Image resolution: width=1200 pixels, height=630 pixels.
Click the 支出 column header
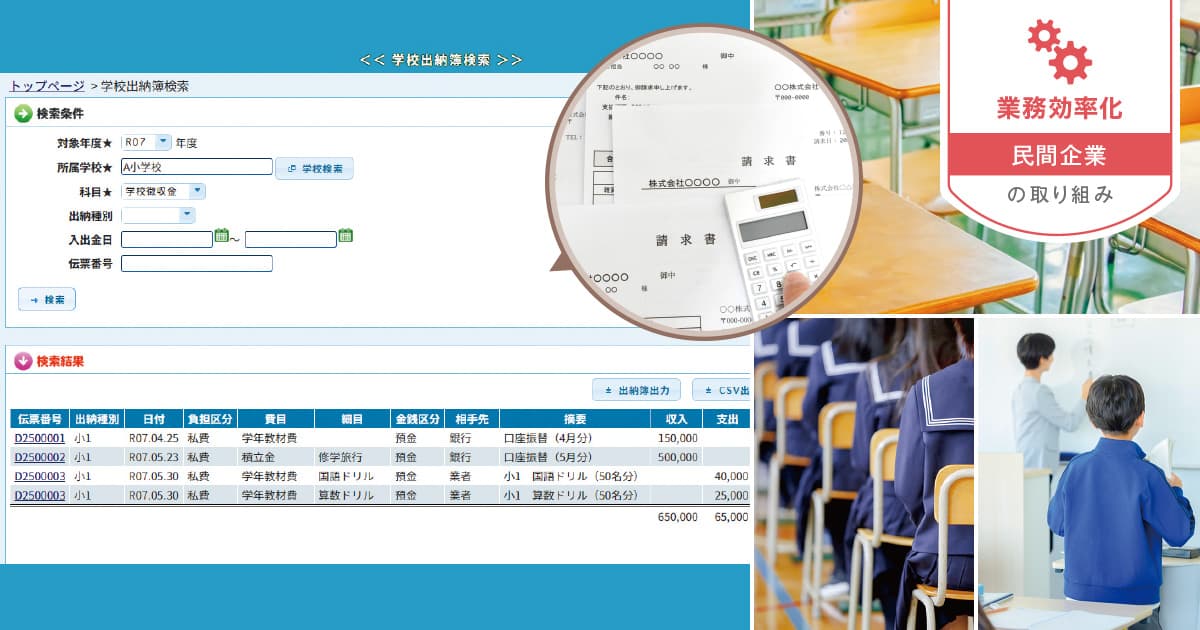pos(727,419)
